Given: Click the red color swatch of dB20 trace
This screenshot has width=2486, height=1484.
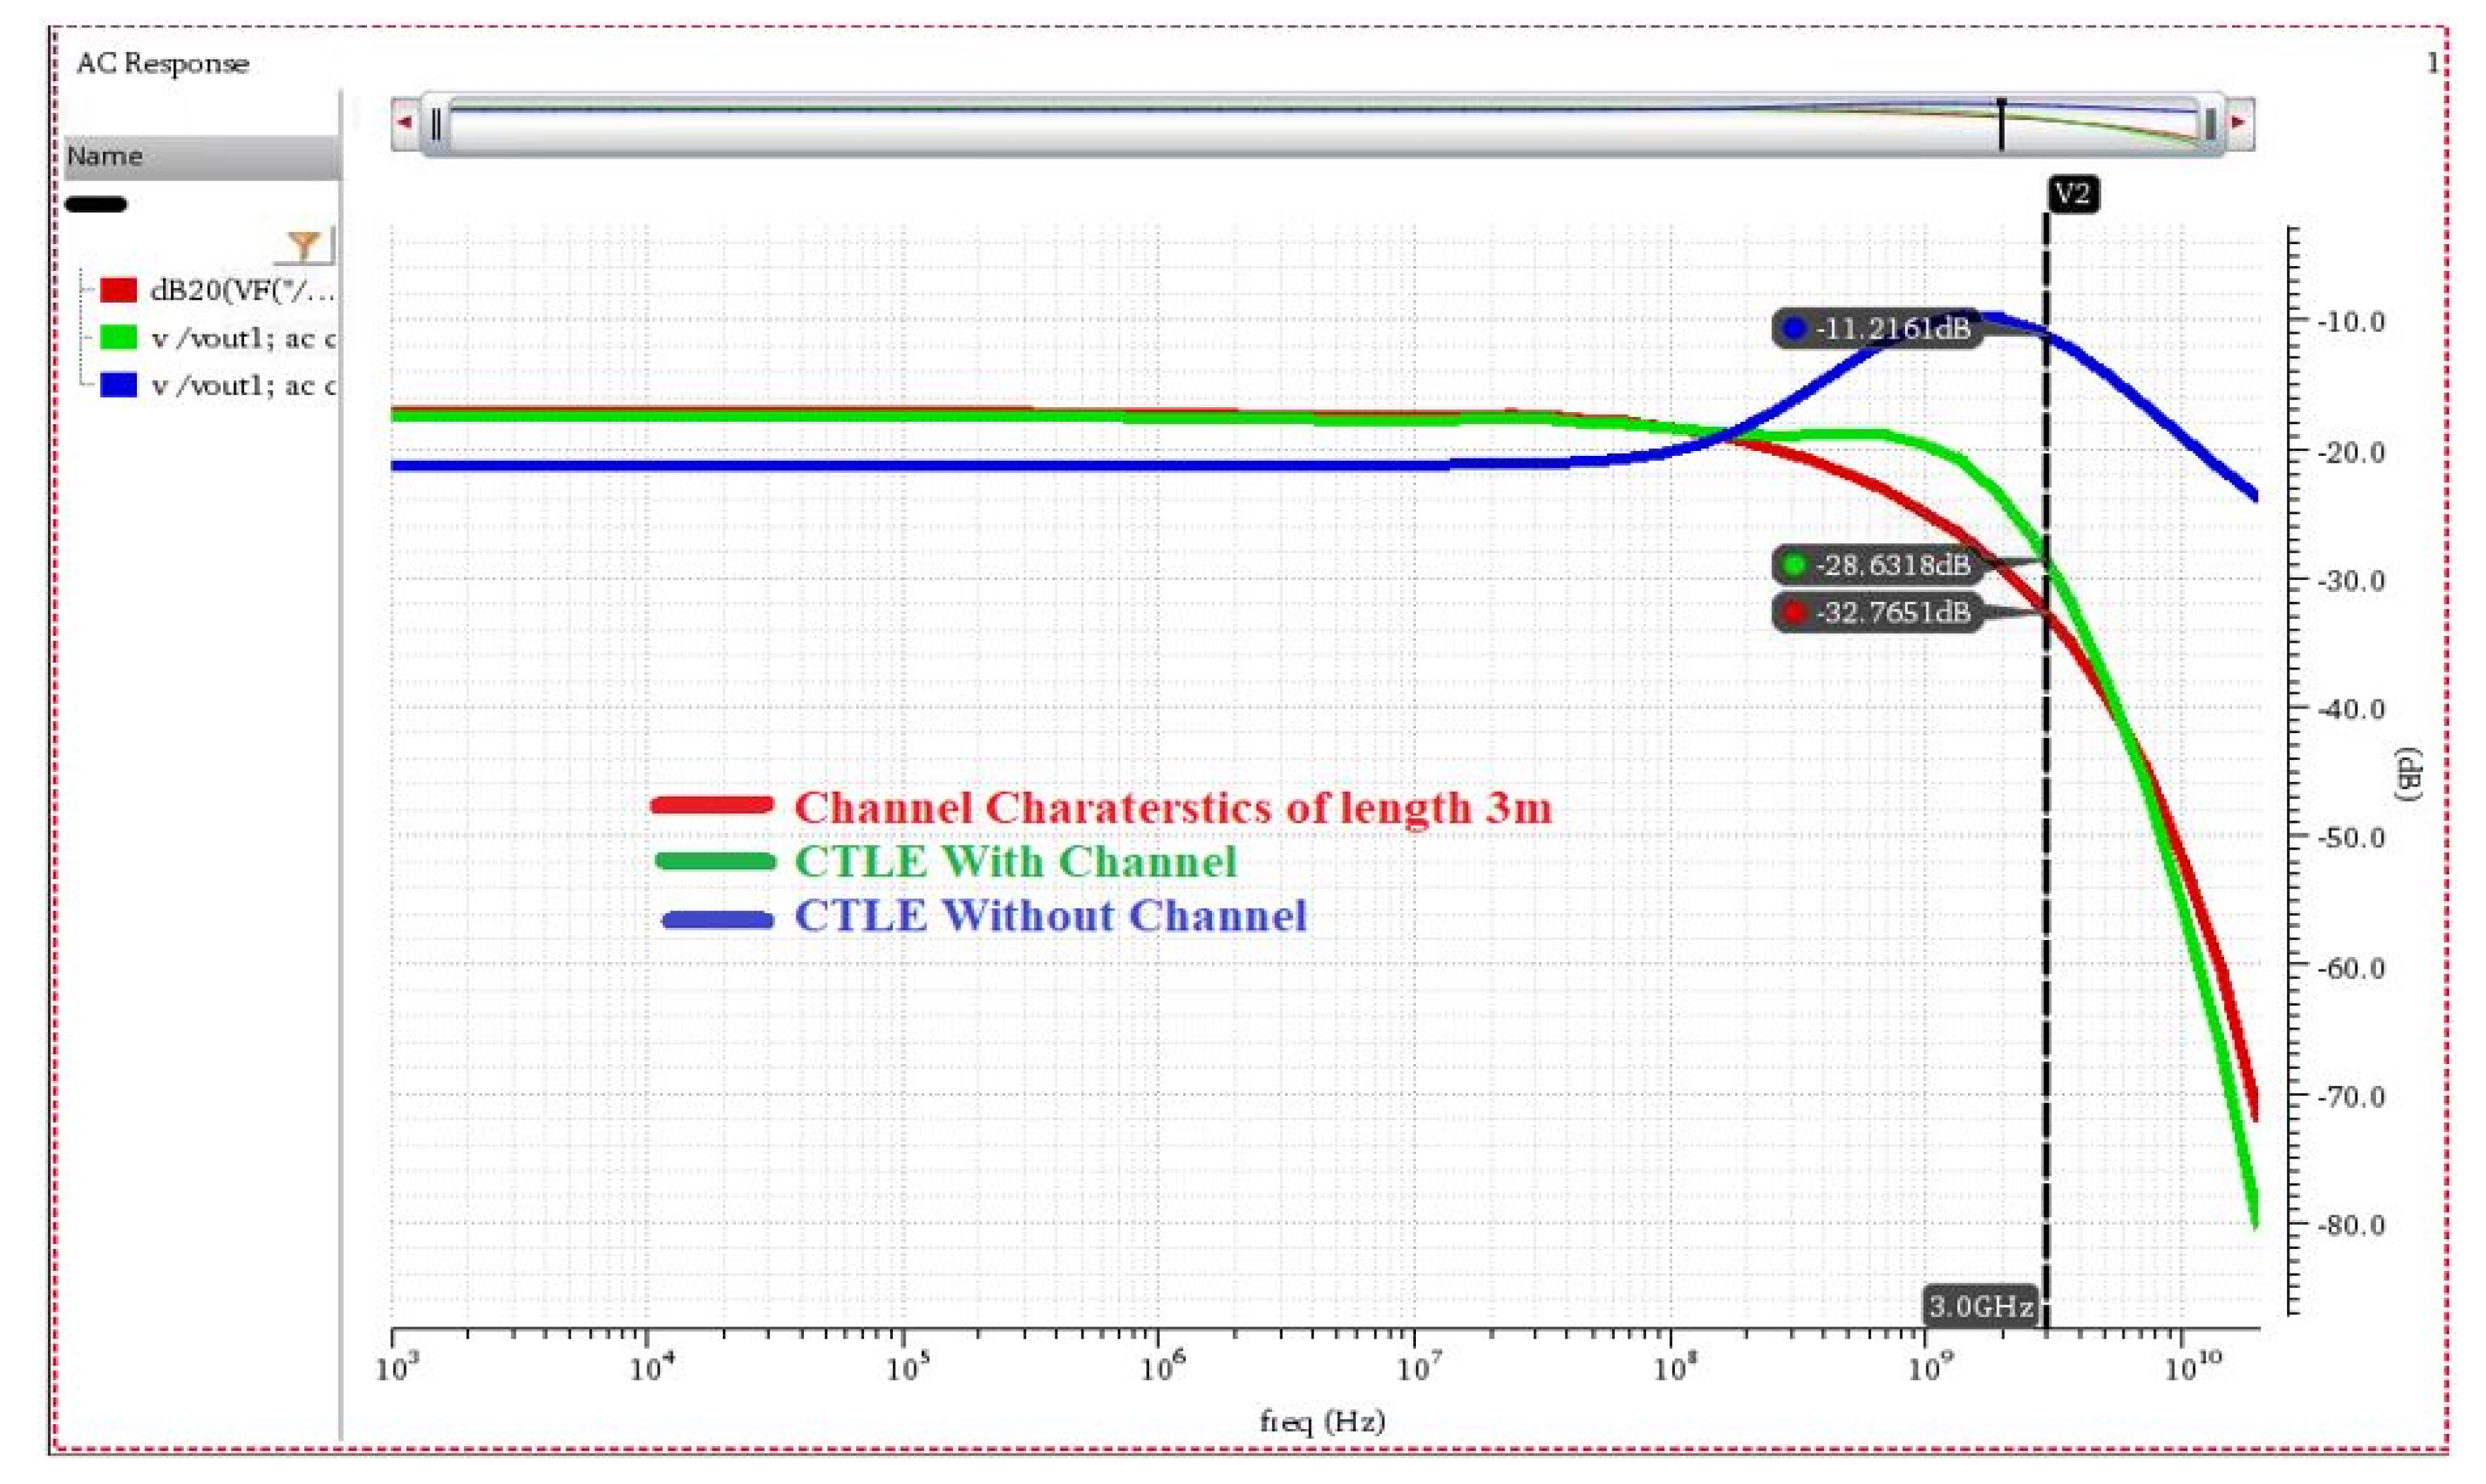Looking at the screenshot, I should 118,291.
